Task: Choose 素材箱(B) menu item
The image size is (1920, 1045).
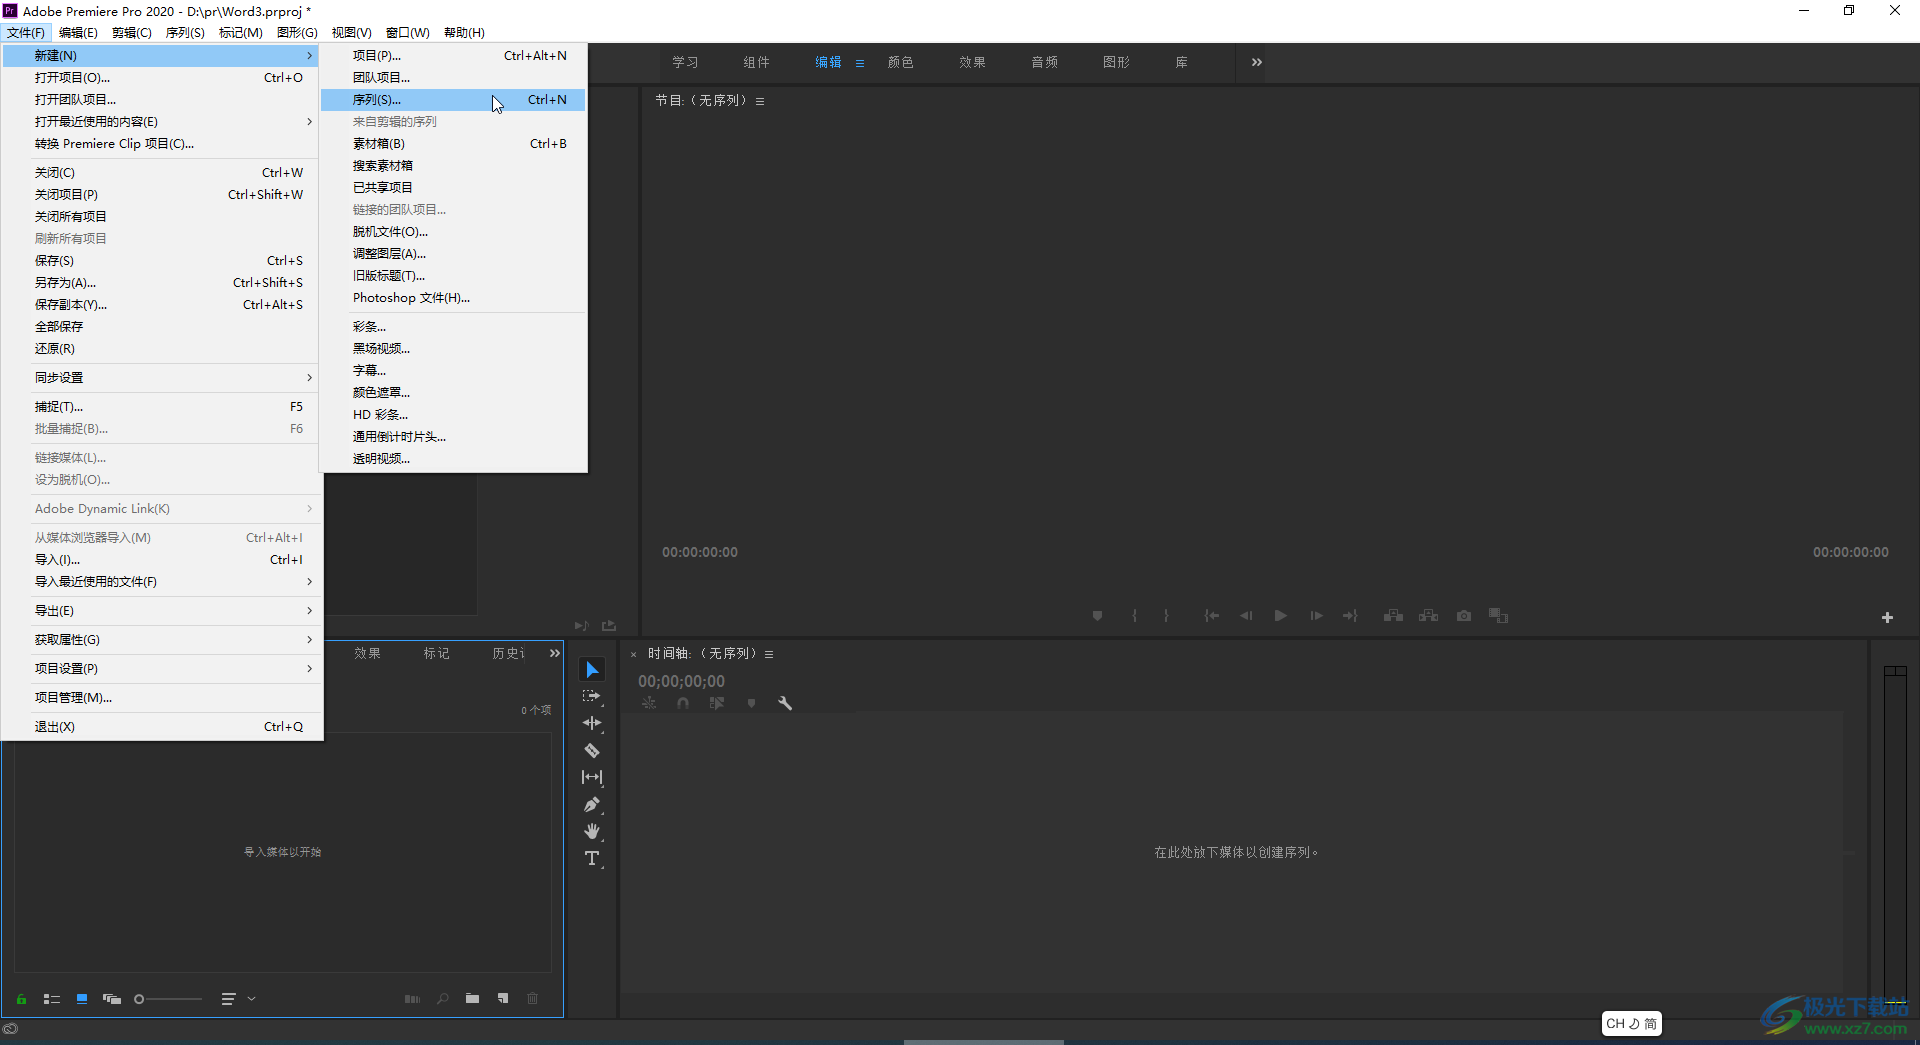Action: (453, 144)
